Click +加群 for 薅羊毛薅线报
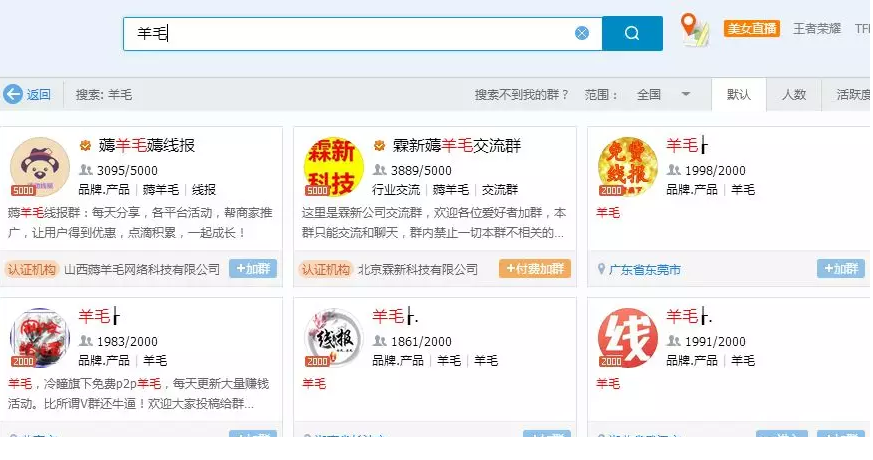The image size is (873, 460). click(x=253, y=268)
